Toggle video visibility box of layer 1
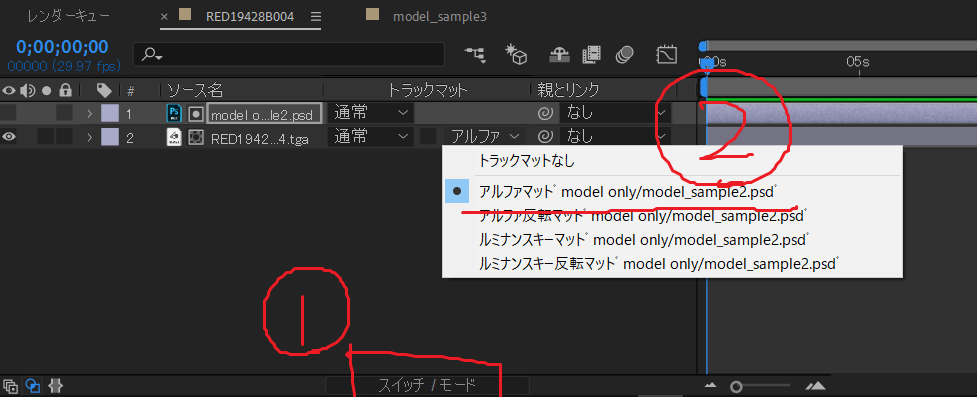This screenshot has height=397, width=977. 9,113
